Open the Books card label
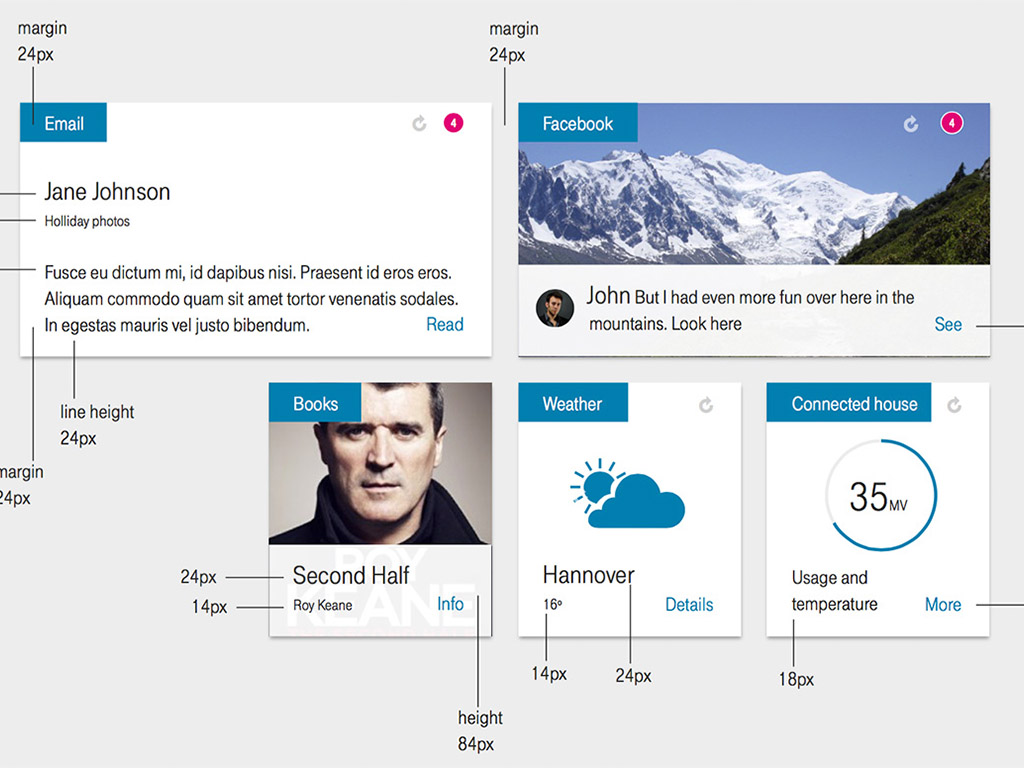 pos(315,404)
